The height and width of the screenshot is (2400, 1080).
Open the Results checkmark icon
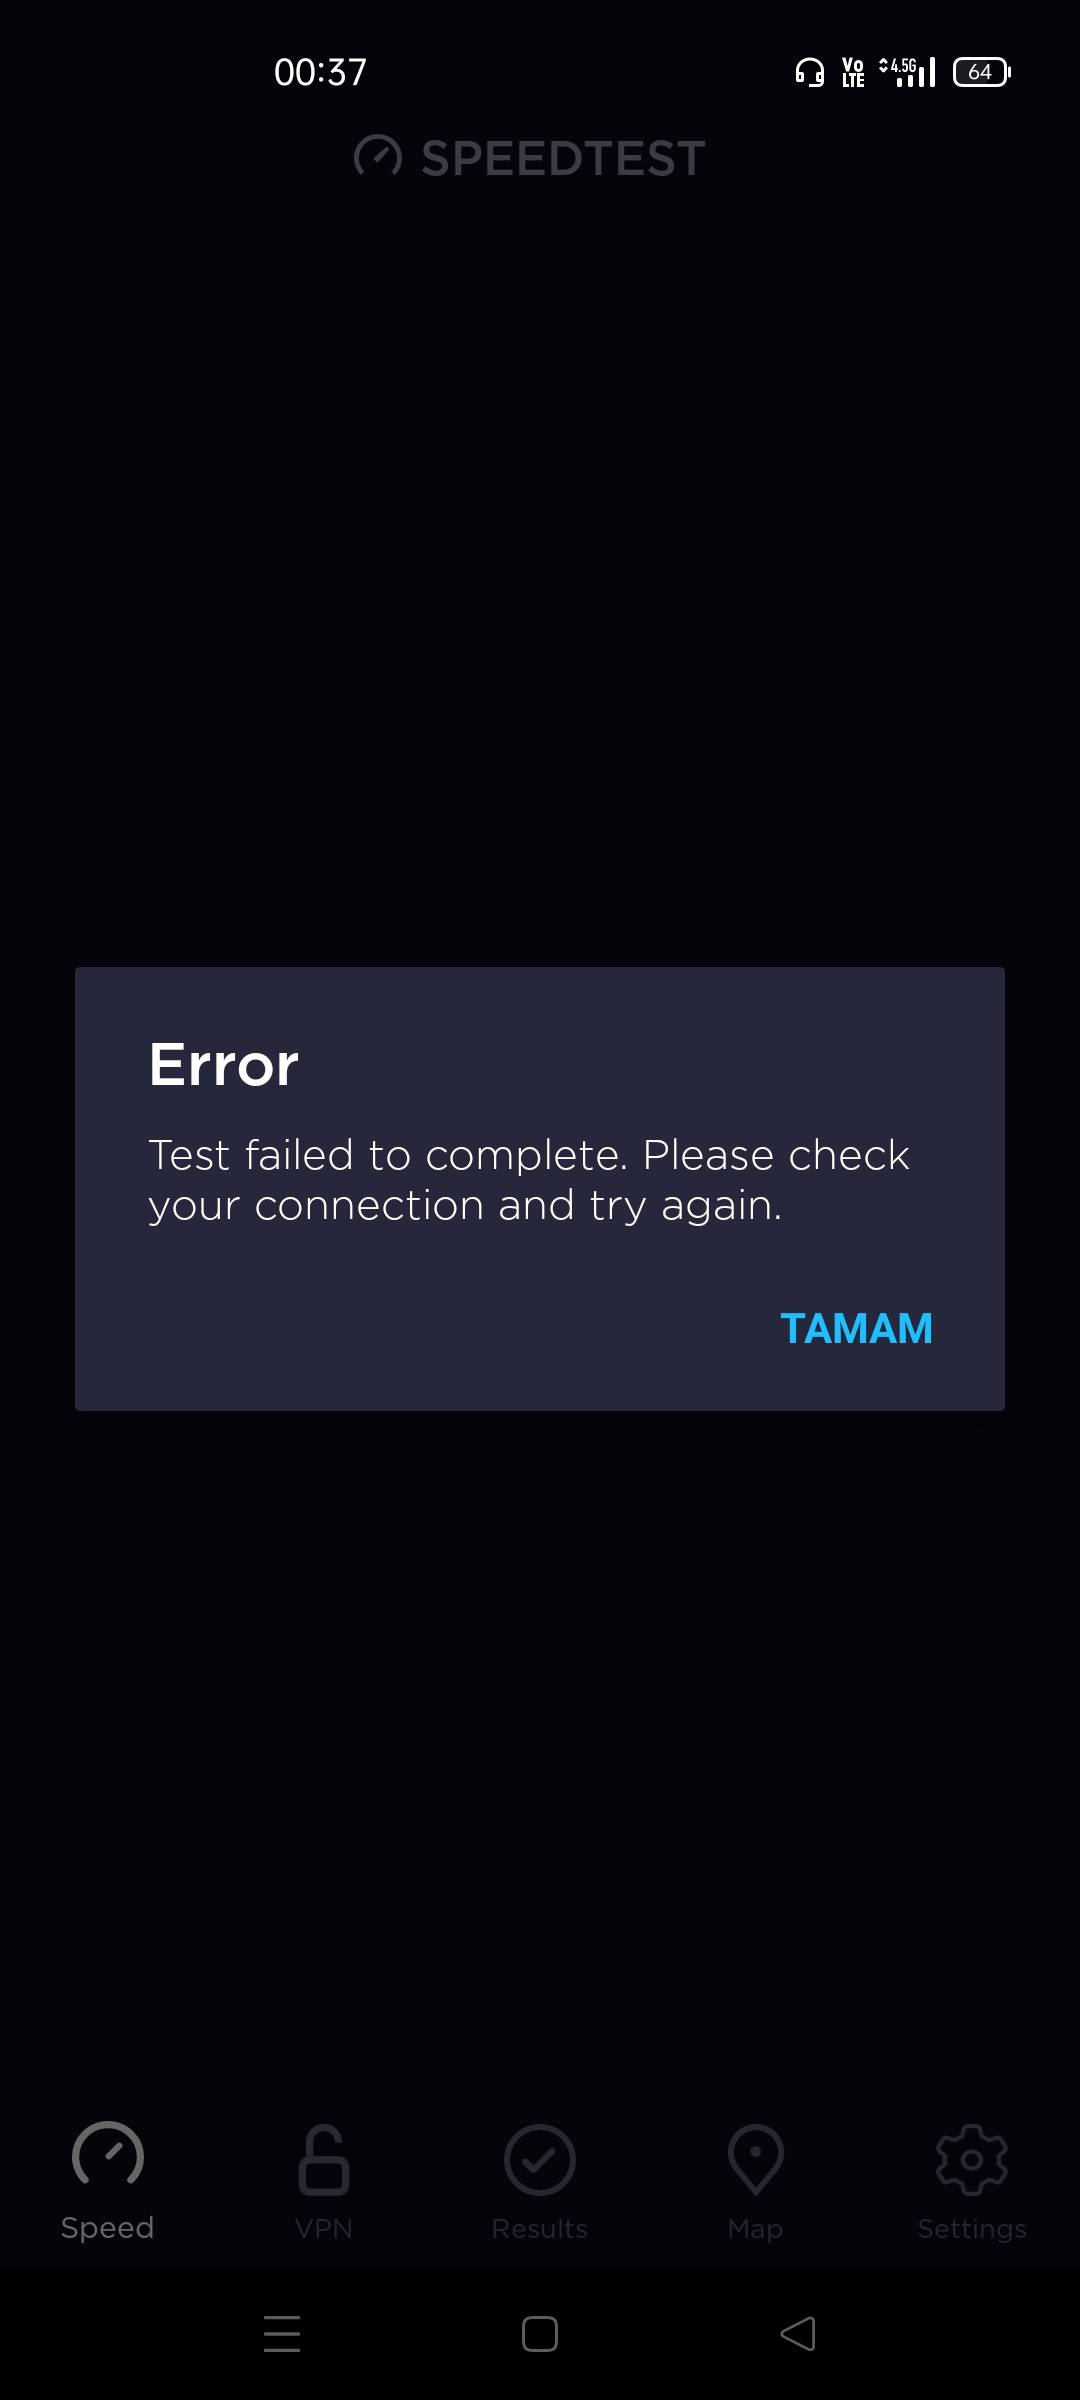540,2160
